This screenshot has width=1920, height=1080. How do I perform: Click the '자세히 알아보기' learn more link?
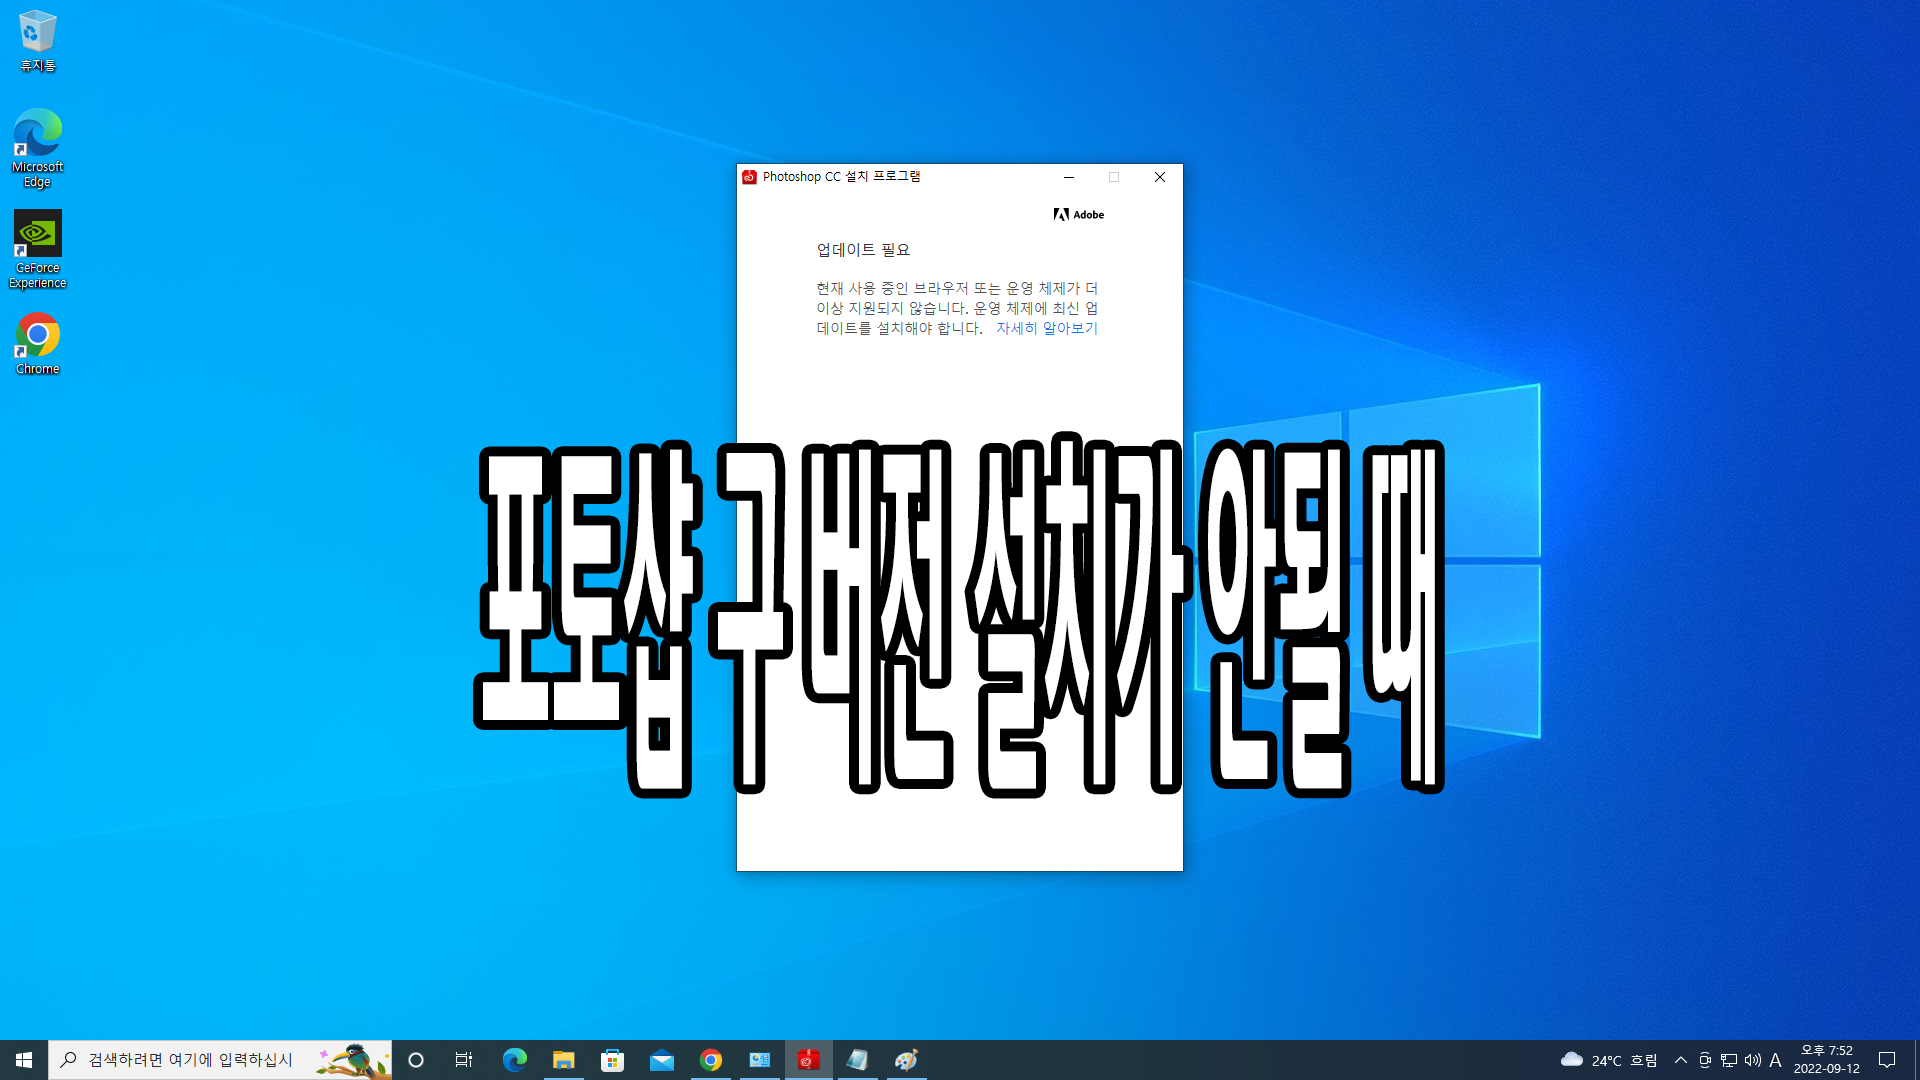1046,328
